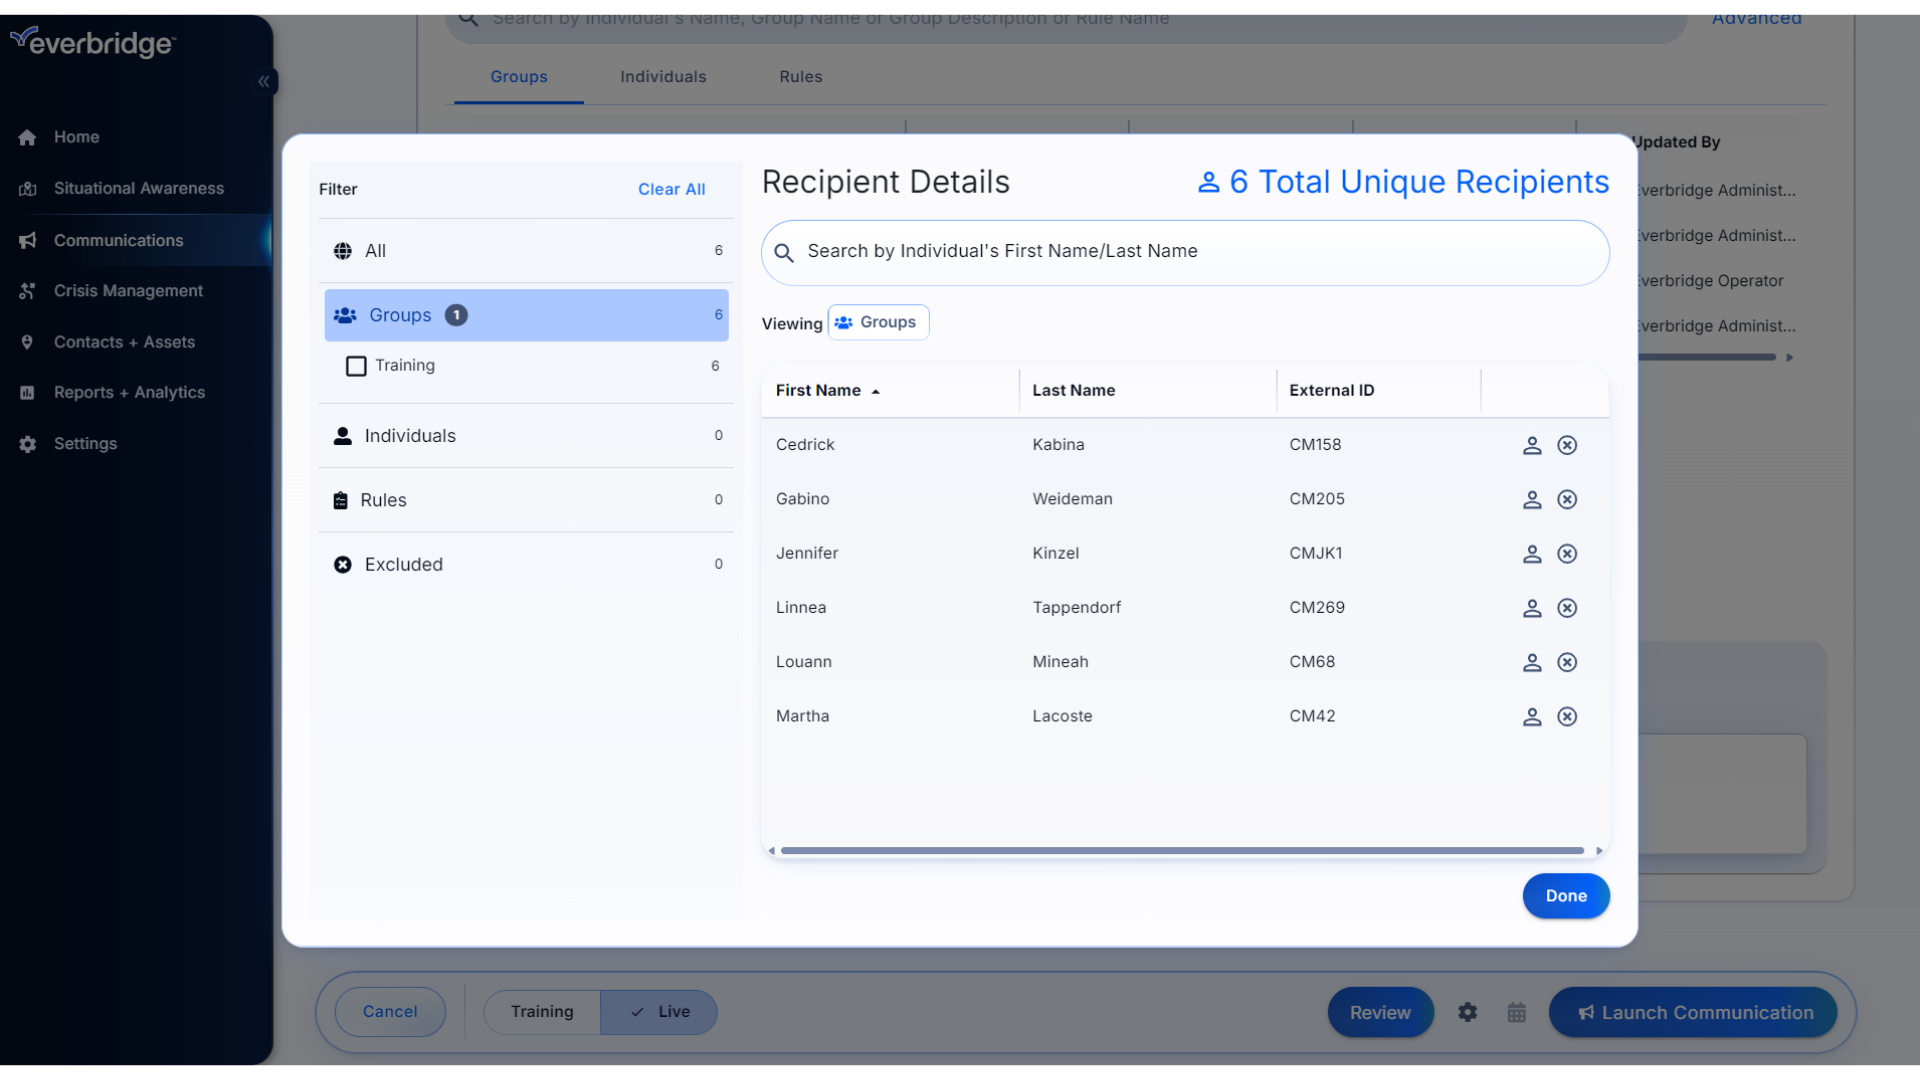This screenshot has width=1920, height=1080.
Task: Open Louann Mineah's contact profile icon
Action: tap(1532, 662)
